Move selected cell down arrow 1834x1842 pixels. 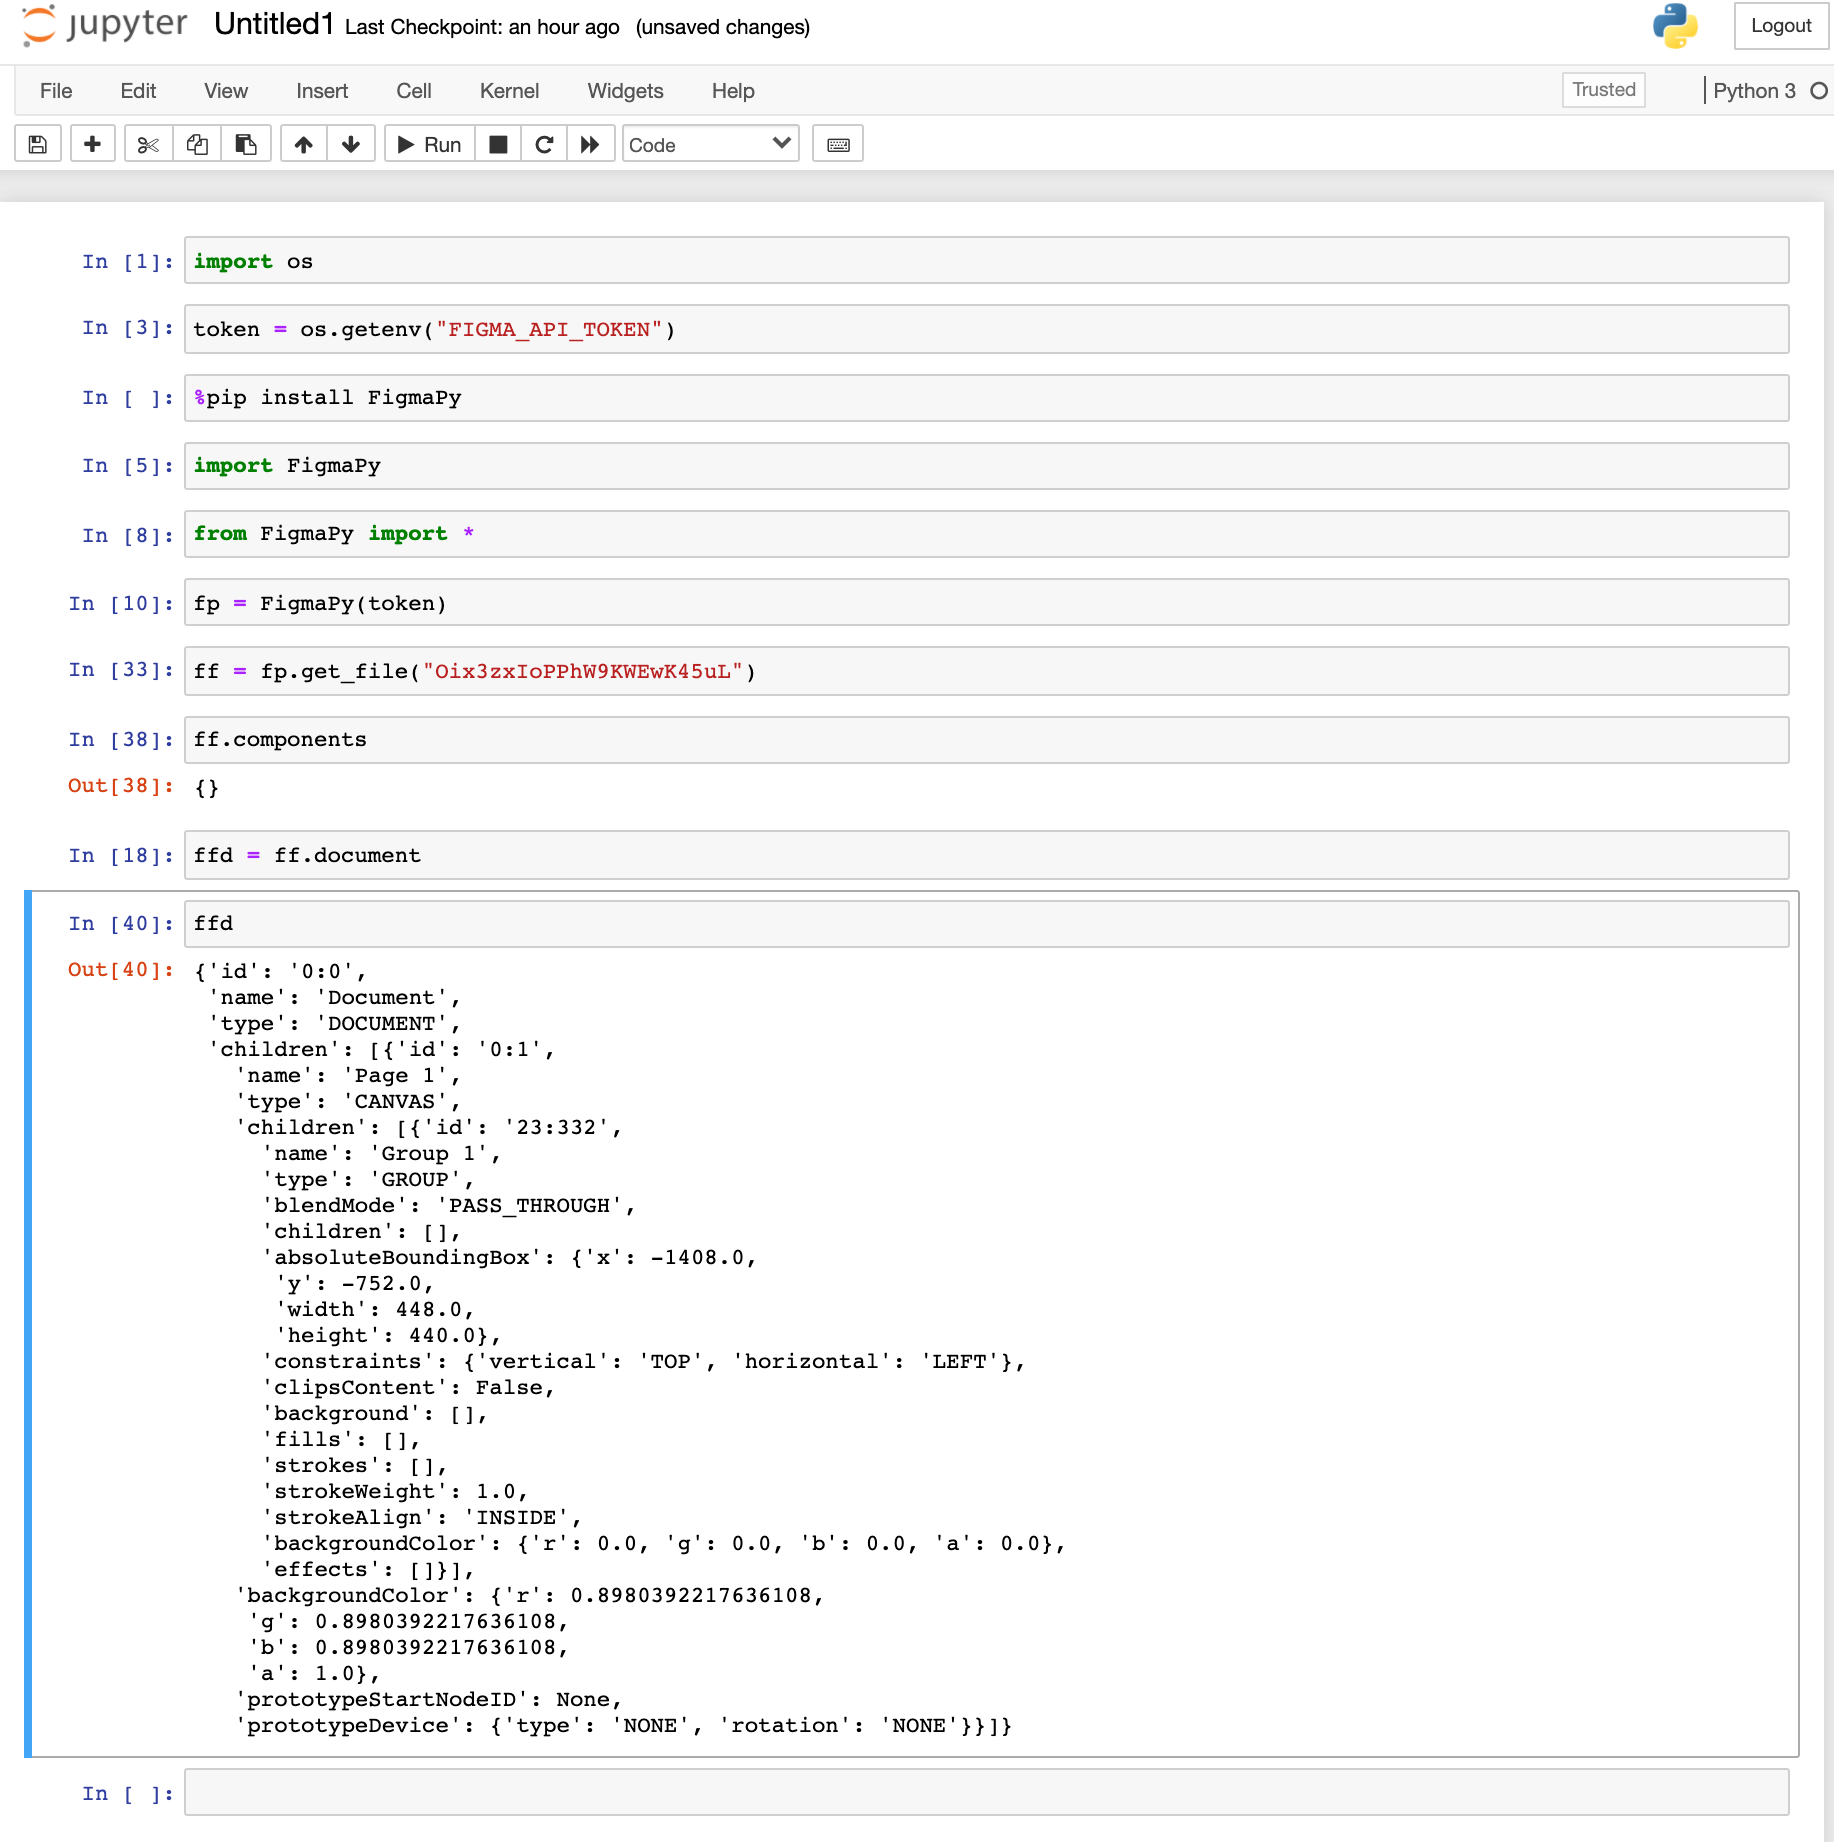coord(351,145)
